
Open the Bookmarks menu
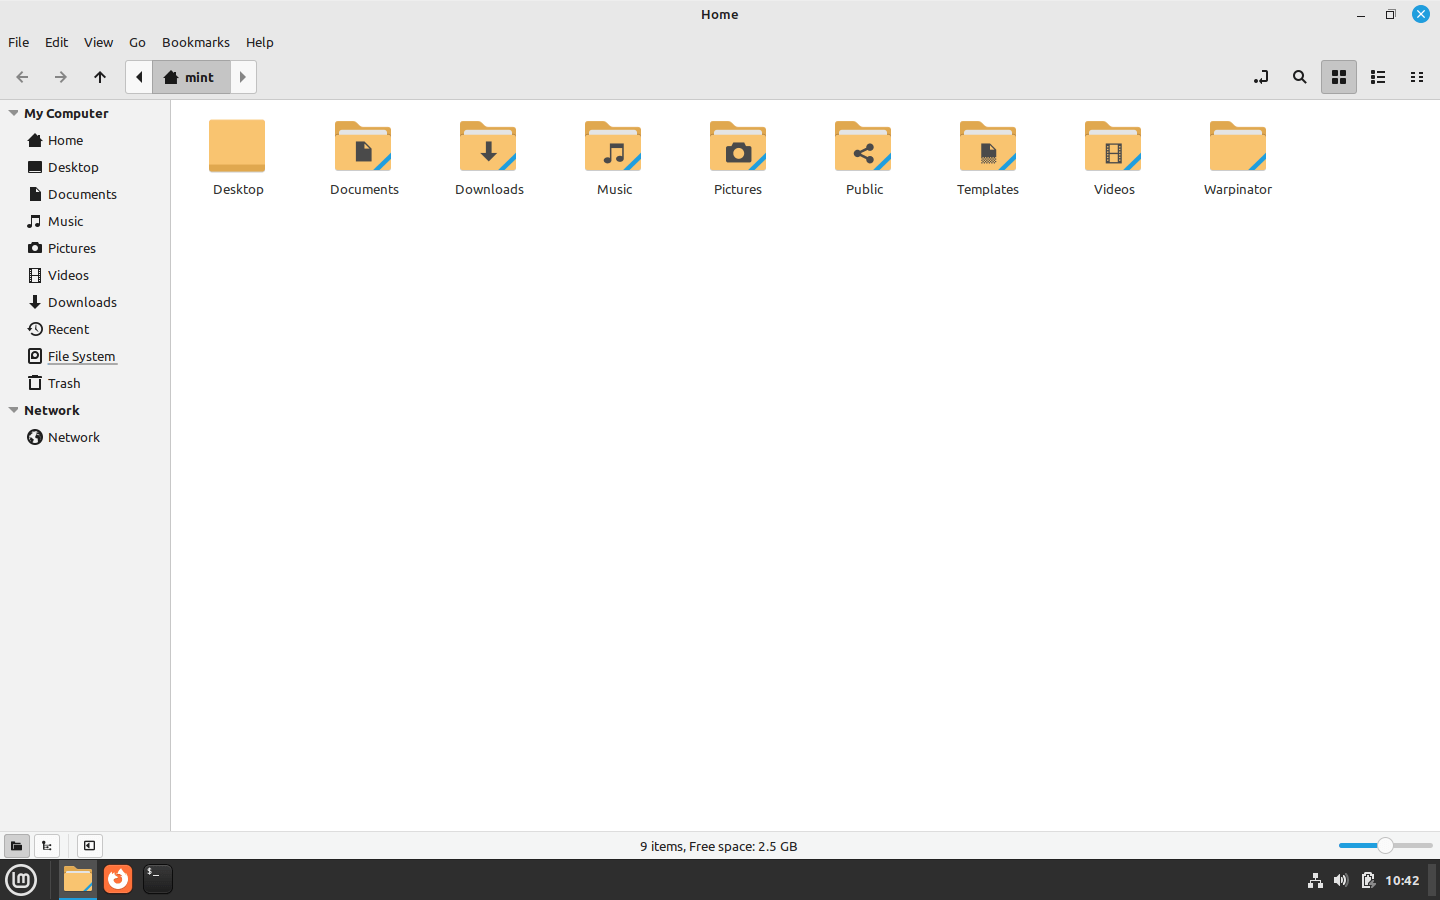click(x=196, y=42)
